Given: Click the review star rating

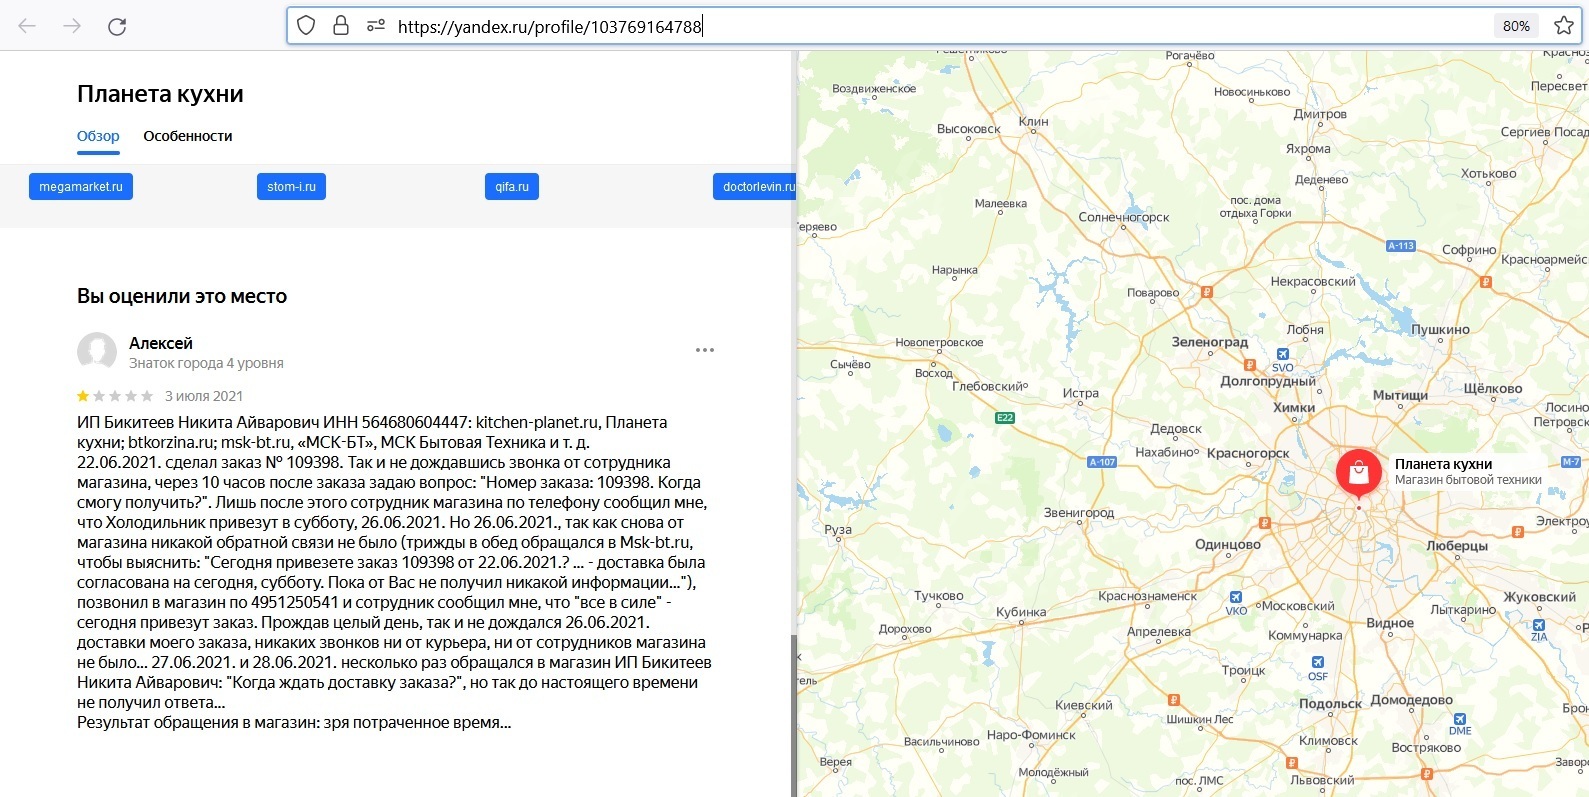Looking at the screenshot, I should point(115,396).
